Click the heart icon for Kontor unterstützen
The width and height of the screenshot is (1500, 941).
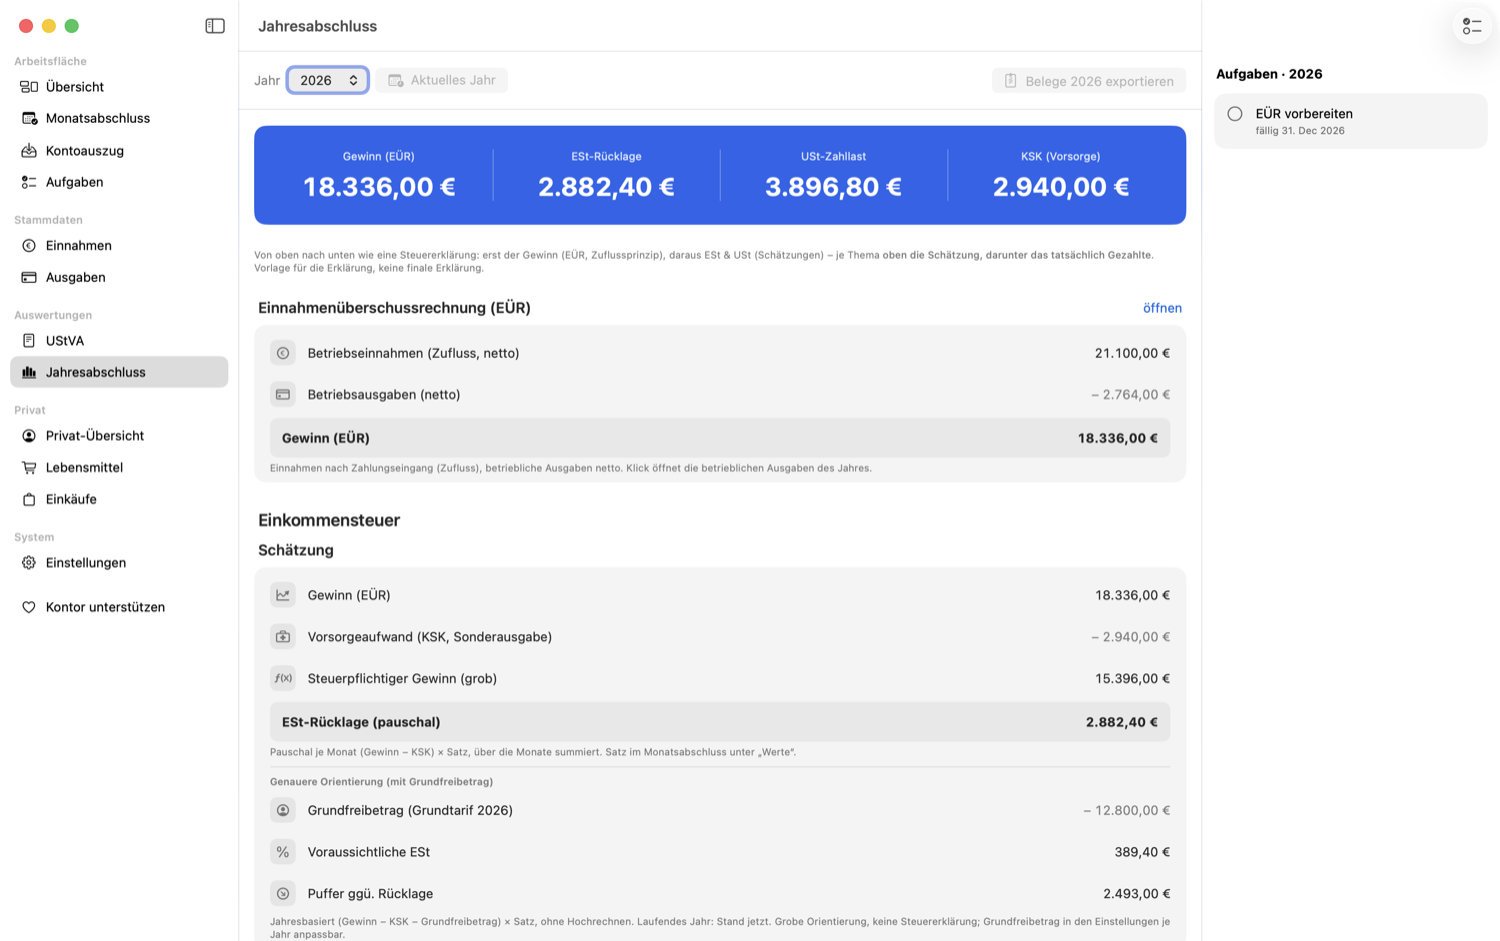(x=29, y=607)
